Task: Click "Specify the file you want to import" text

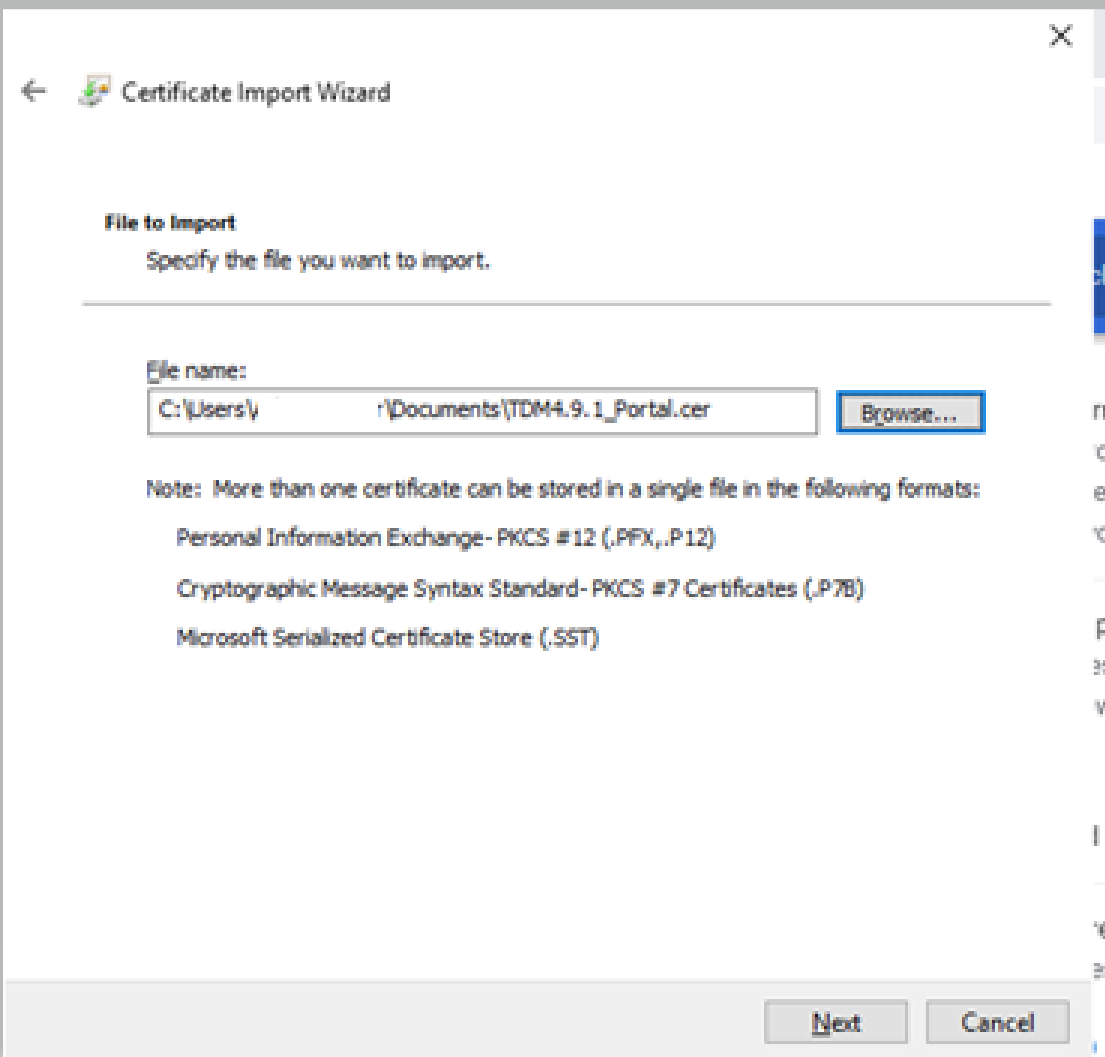Action: coord(318,263)
